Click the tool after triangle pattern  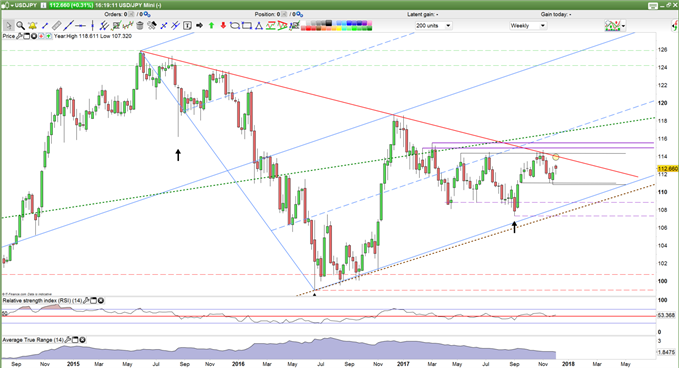pos(294,26)
